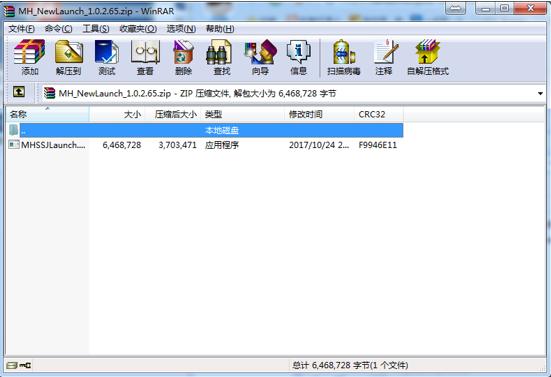The height and width of the screenshot is (377, 551).
Task: Click the 3,703,471 compressed size value
Action: [177, 145]
